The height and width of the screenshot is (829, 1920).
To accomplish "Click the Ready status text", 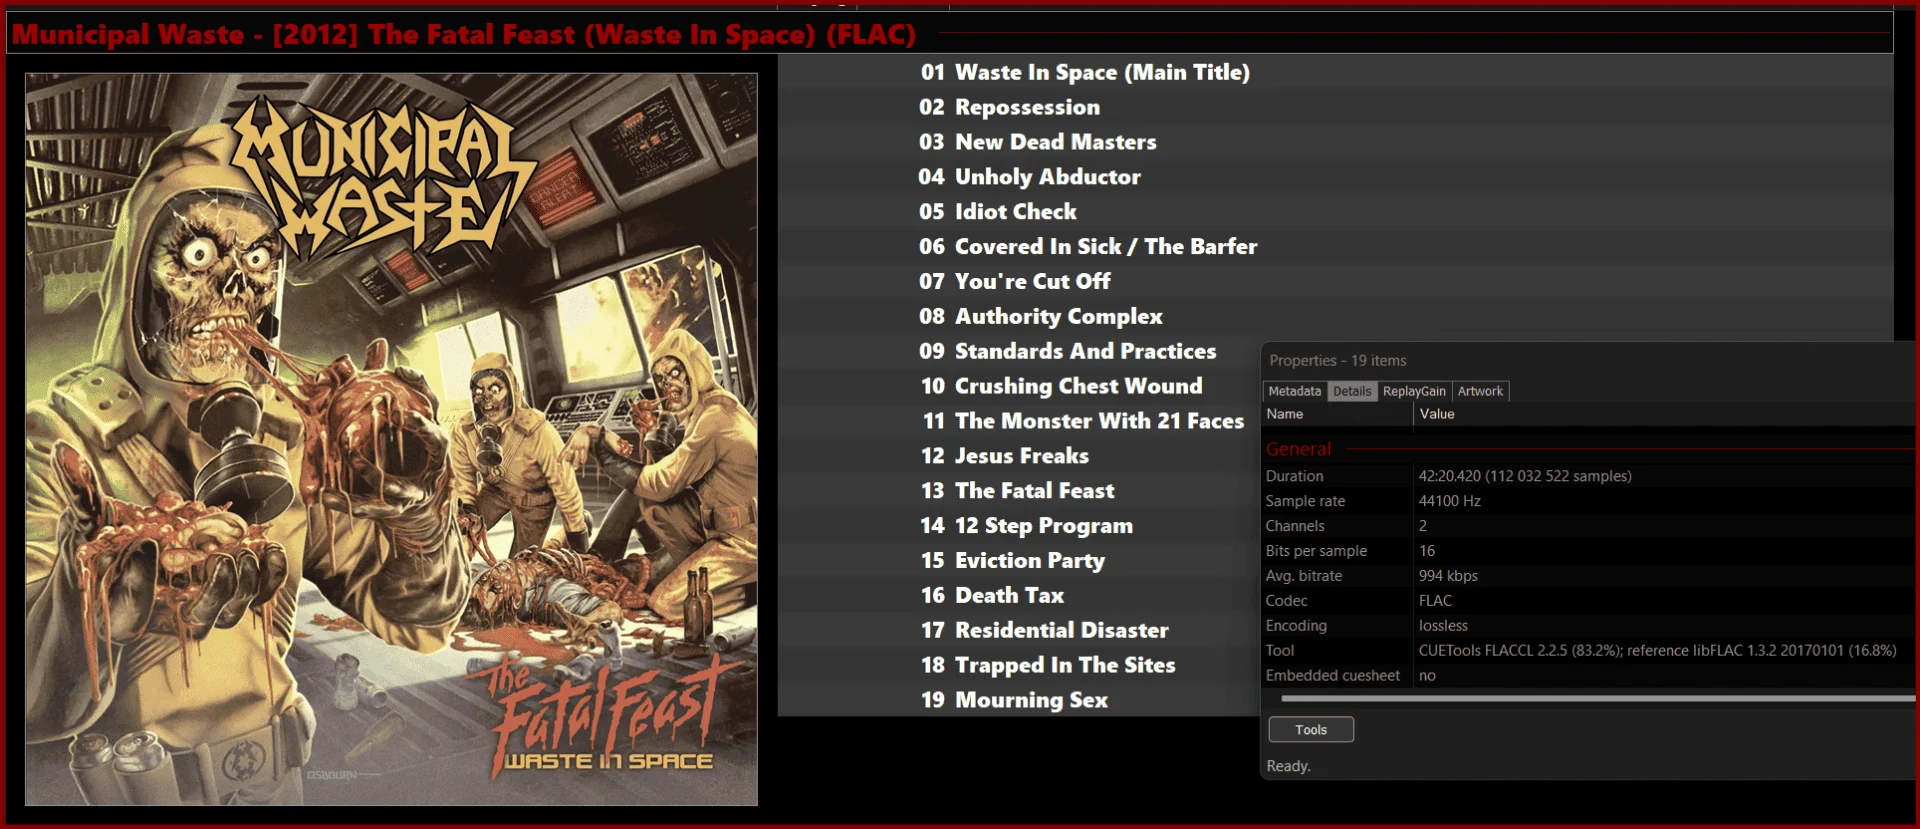I will click(1288, 766).
